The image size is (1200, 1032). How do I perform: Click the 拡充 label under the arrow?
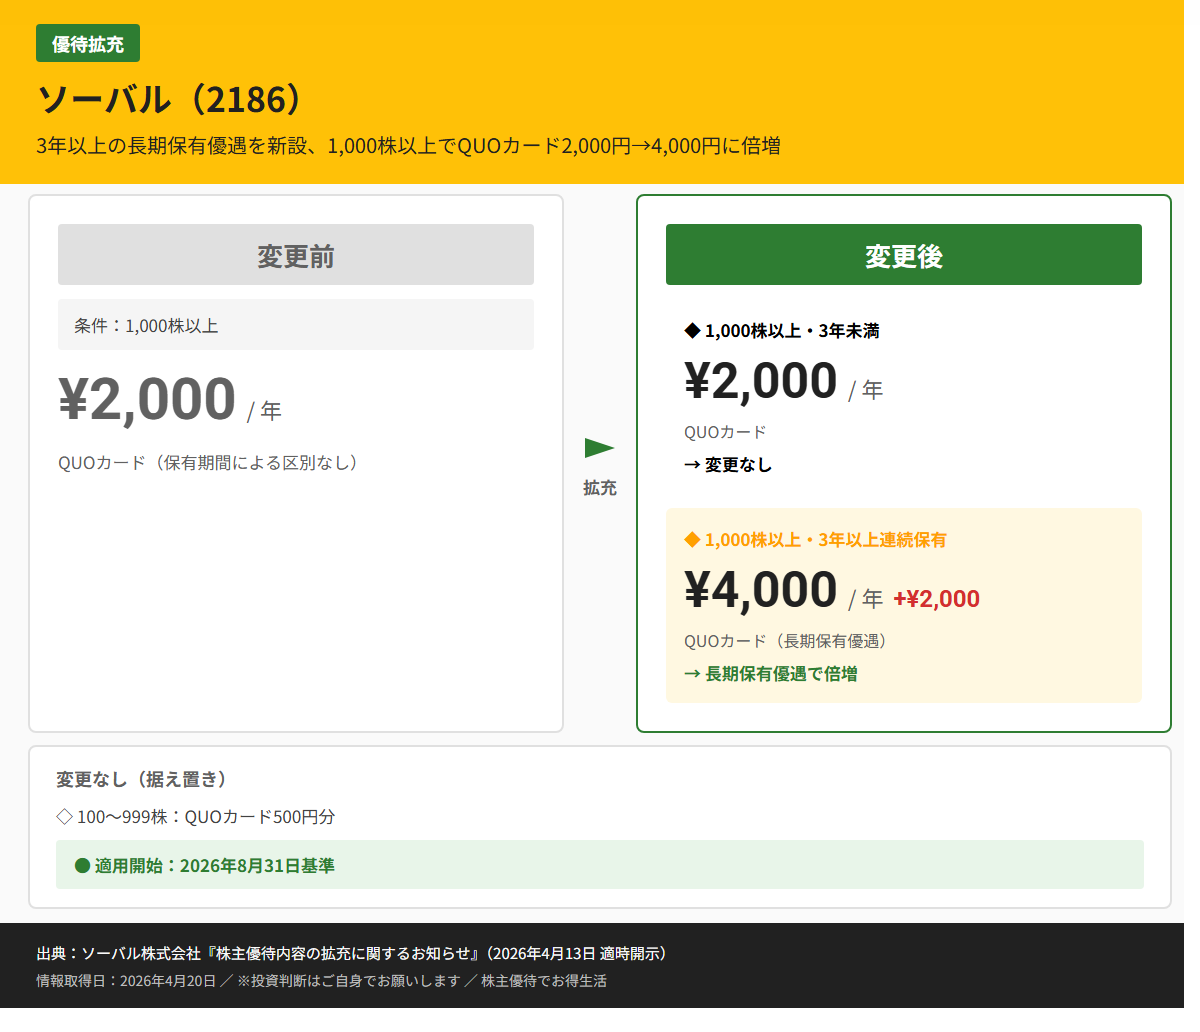pyautogui.click(x=600, y=488)
